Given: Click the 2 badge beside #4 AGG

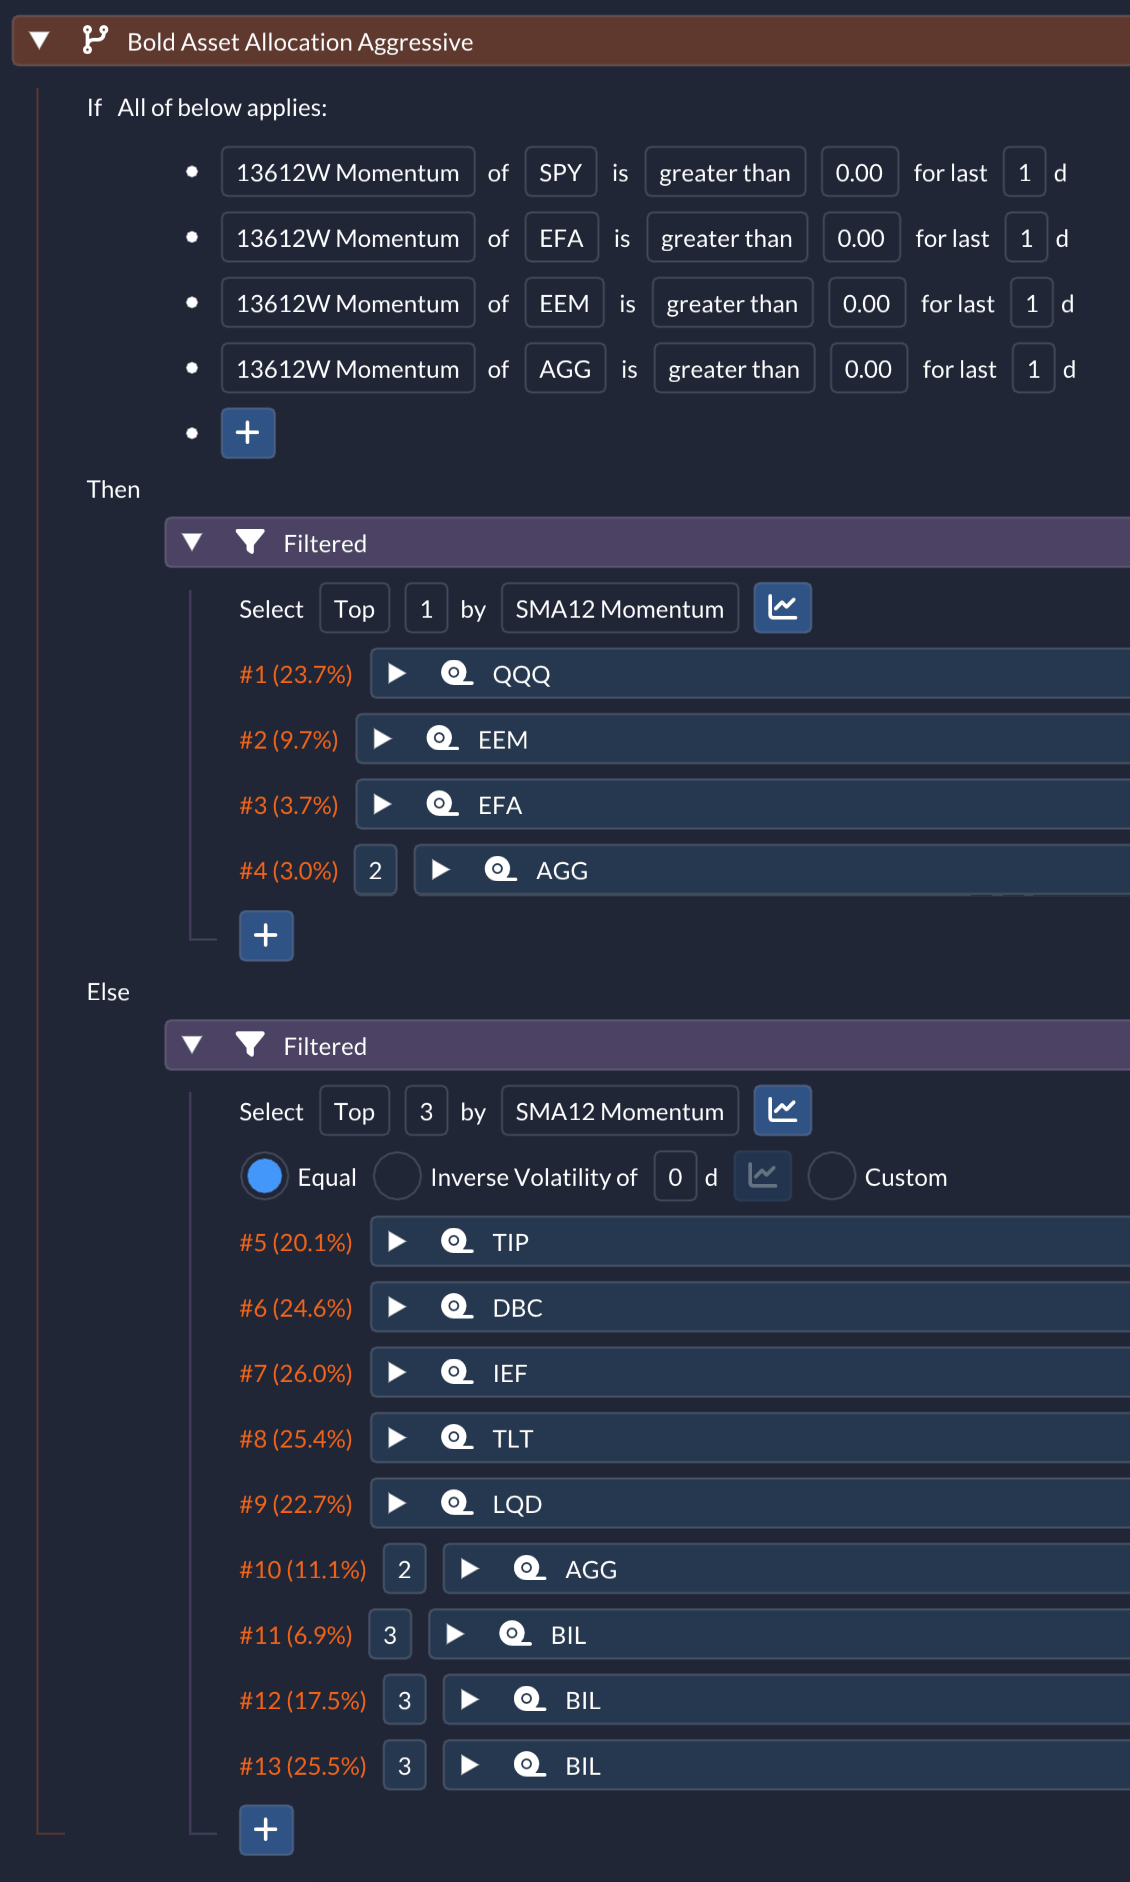Looking at the screenshot, I should [375, 870].
